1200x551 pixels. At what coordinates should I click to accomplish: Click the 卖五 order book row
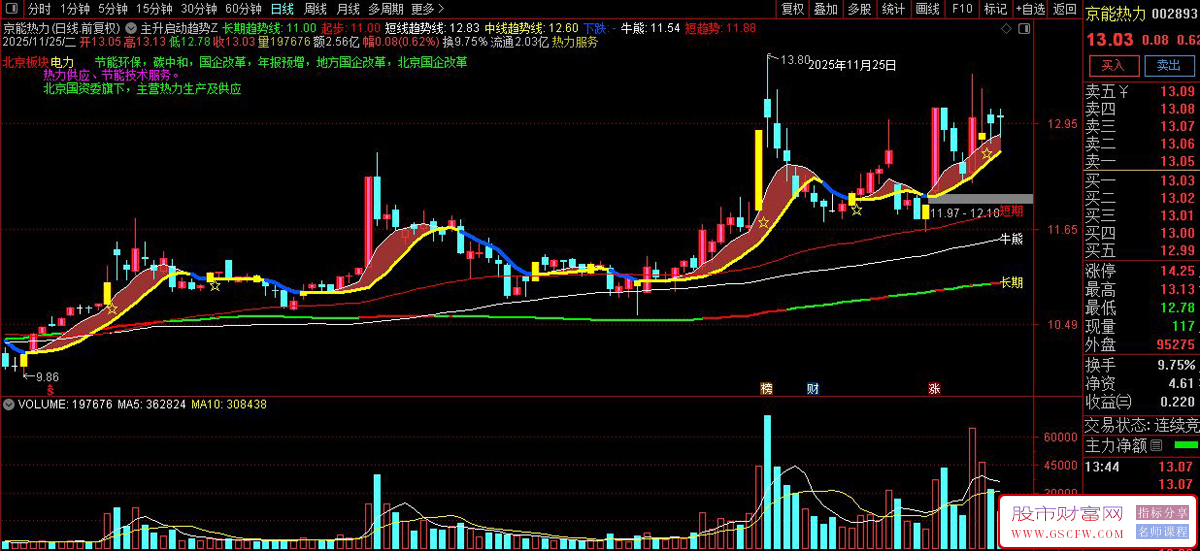click(1142, 91)
